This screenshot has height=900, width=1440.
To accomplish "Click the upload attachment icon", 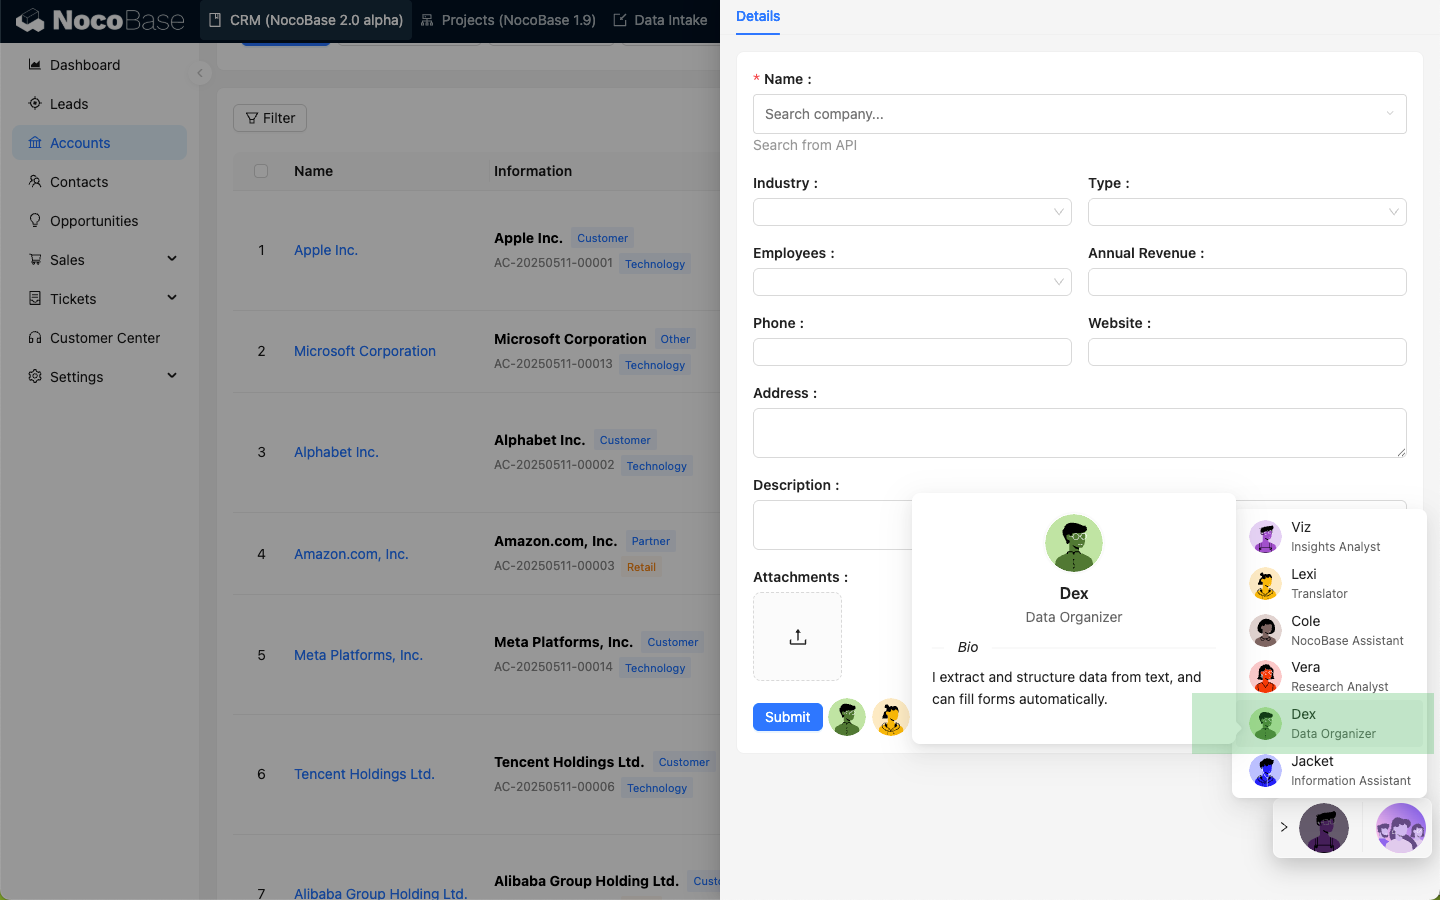I will (x=797, y=637).
